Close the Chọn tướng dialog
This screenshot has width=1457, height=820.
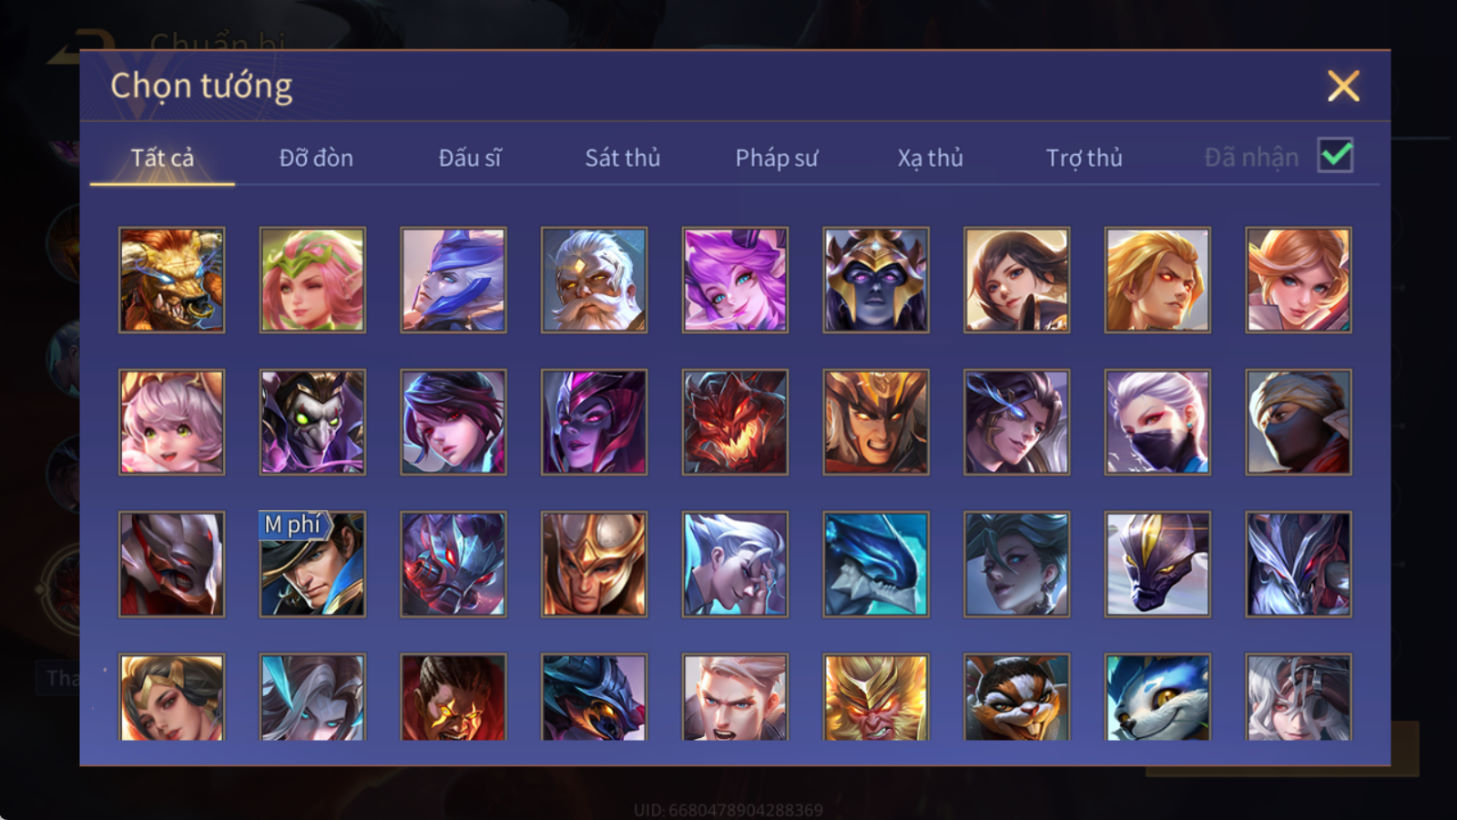coord(1343,86)
